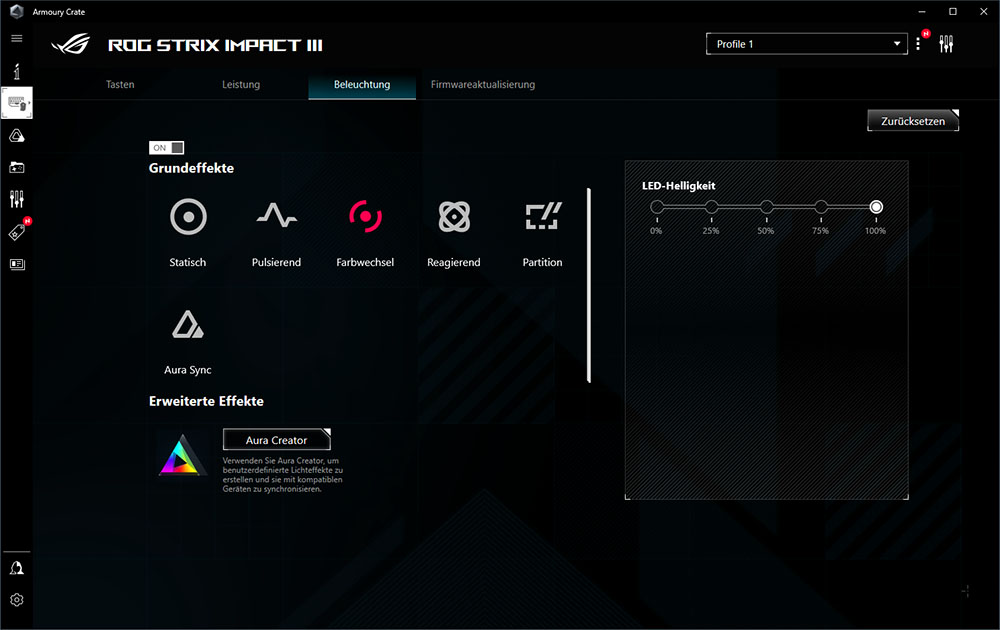Click the Armoury Crate title bar icon
Viewport: 1000px width, 630px height.
tap(17, 11)
